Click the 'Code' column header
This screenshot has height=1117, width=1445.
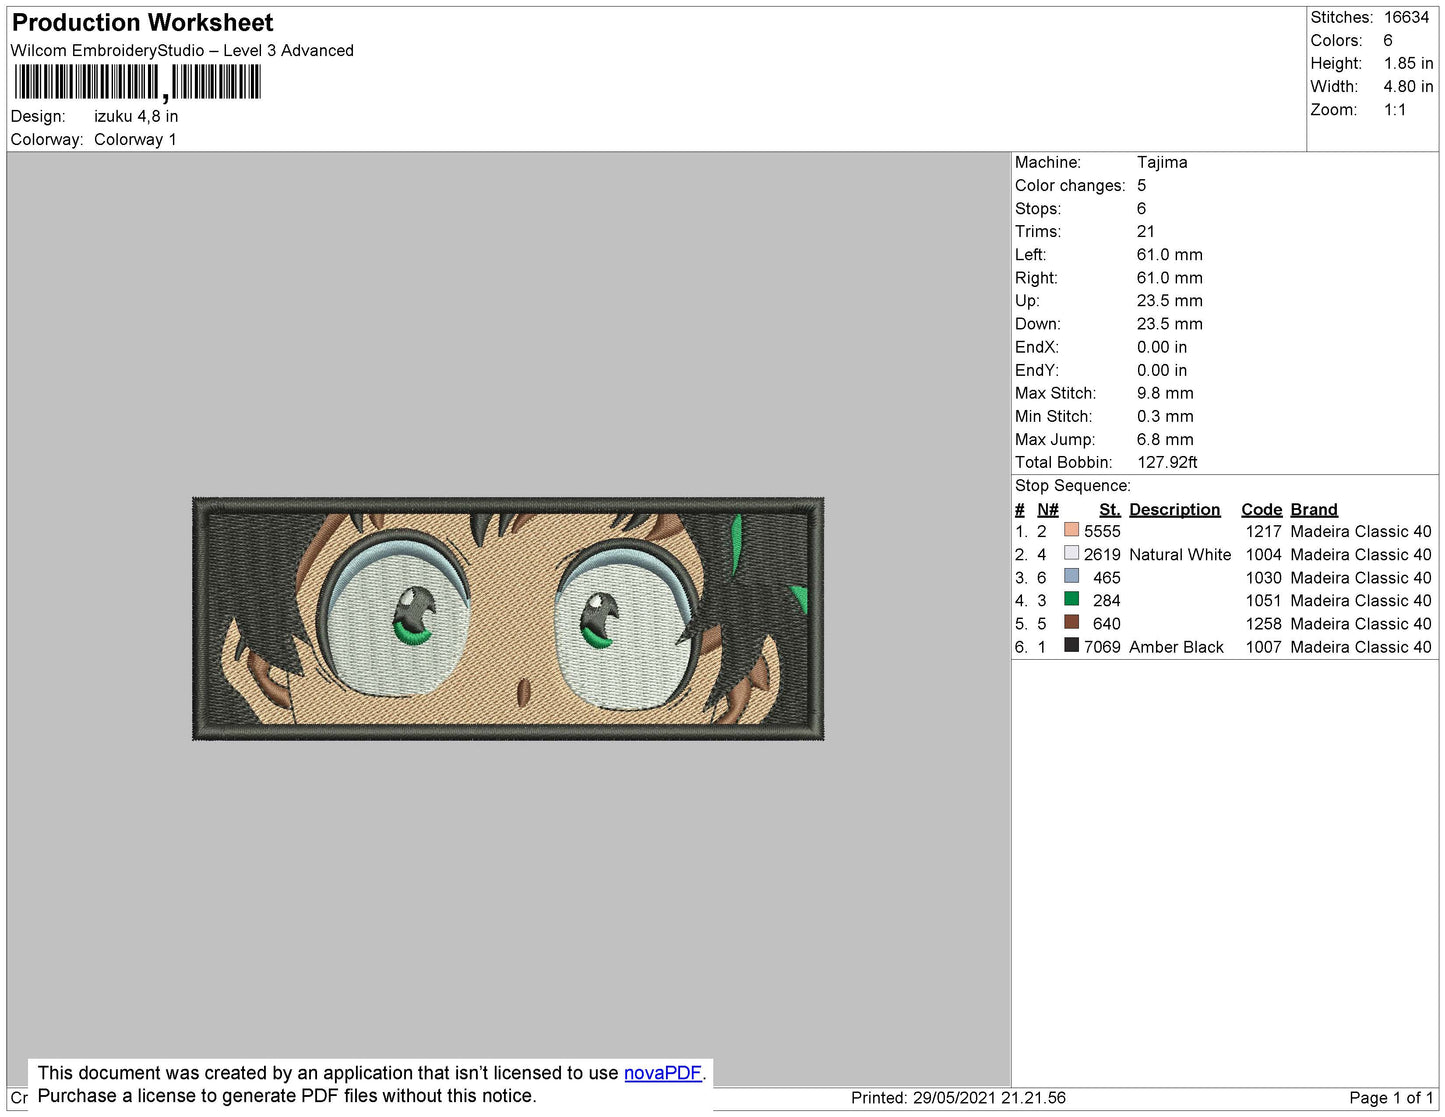coord(1262,509)
